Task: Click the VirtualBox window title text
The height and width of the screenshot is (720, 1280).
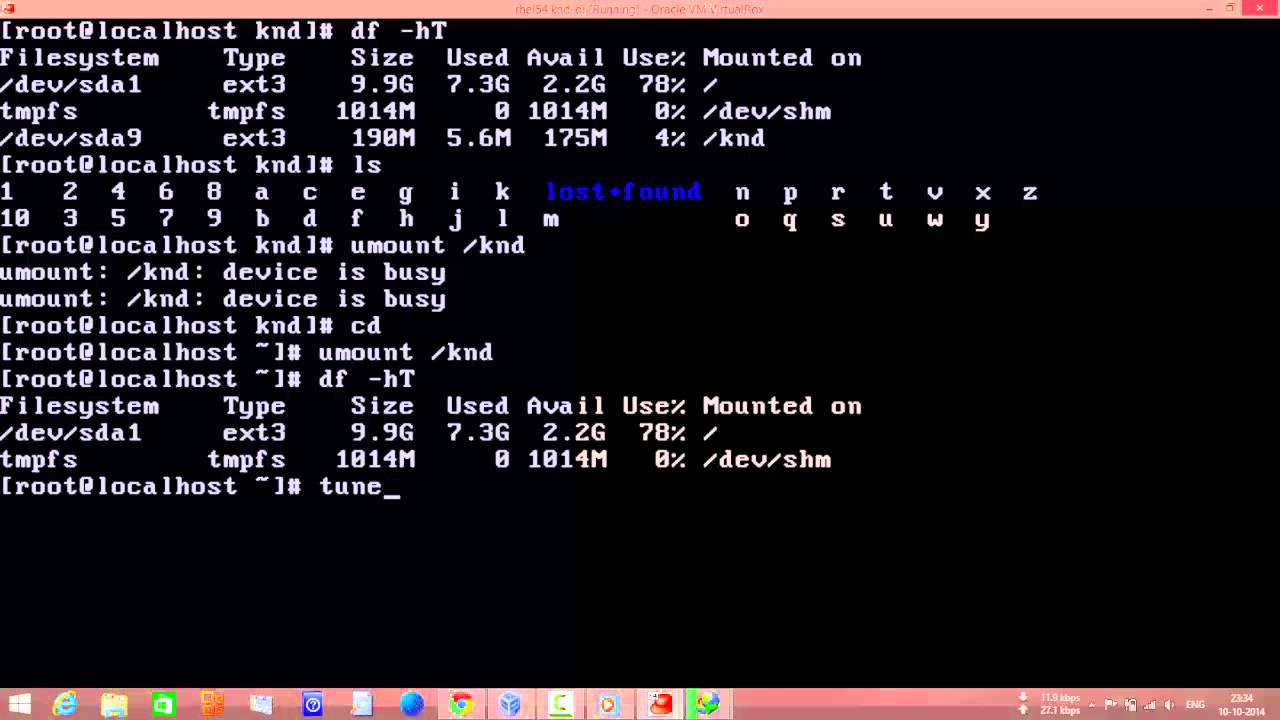Action: [638, 9]
